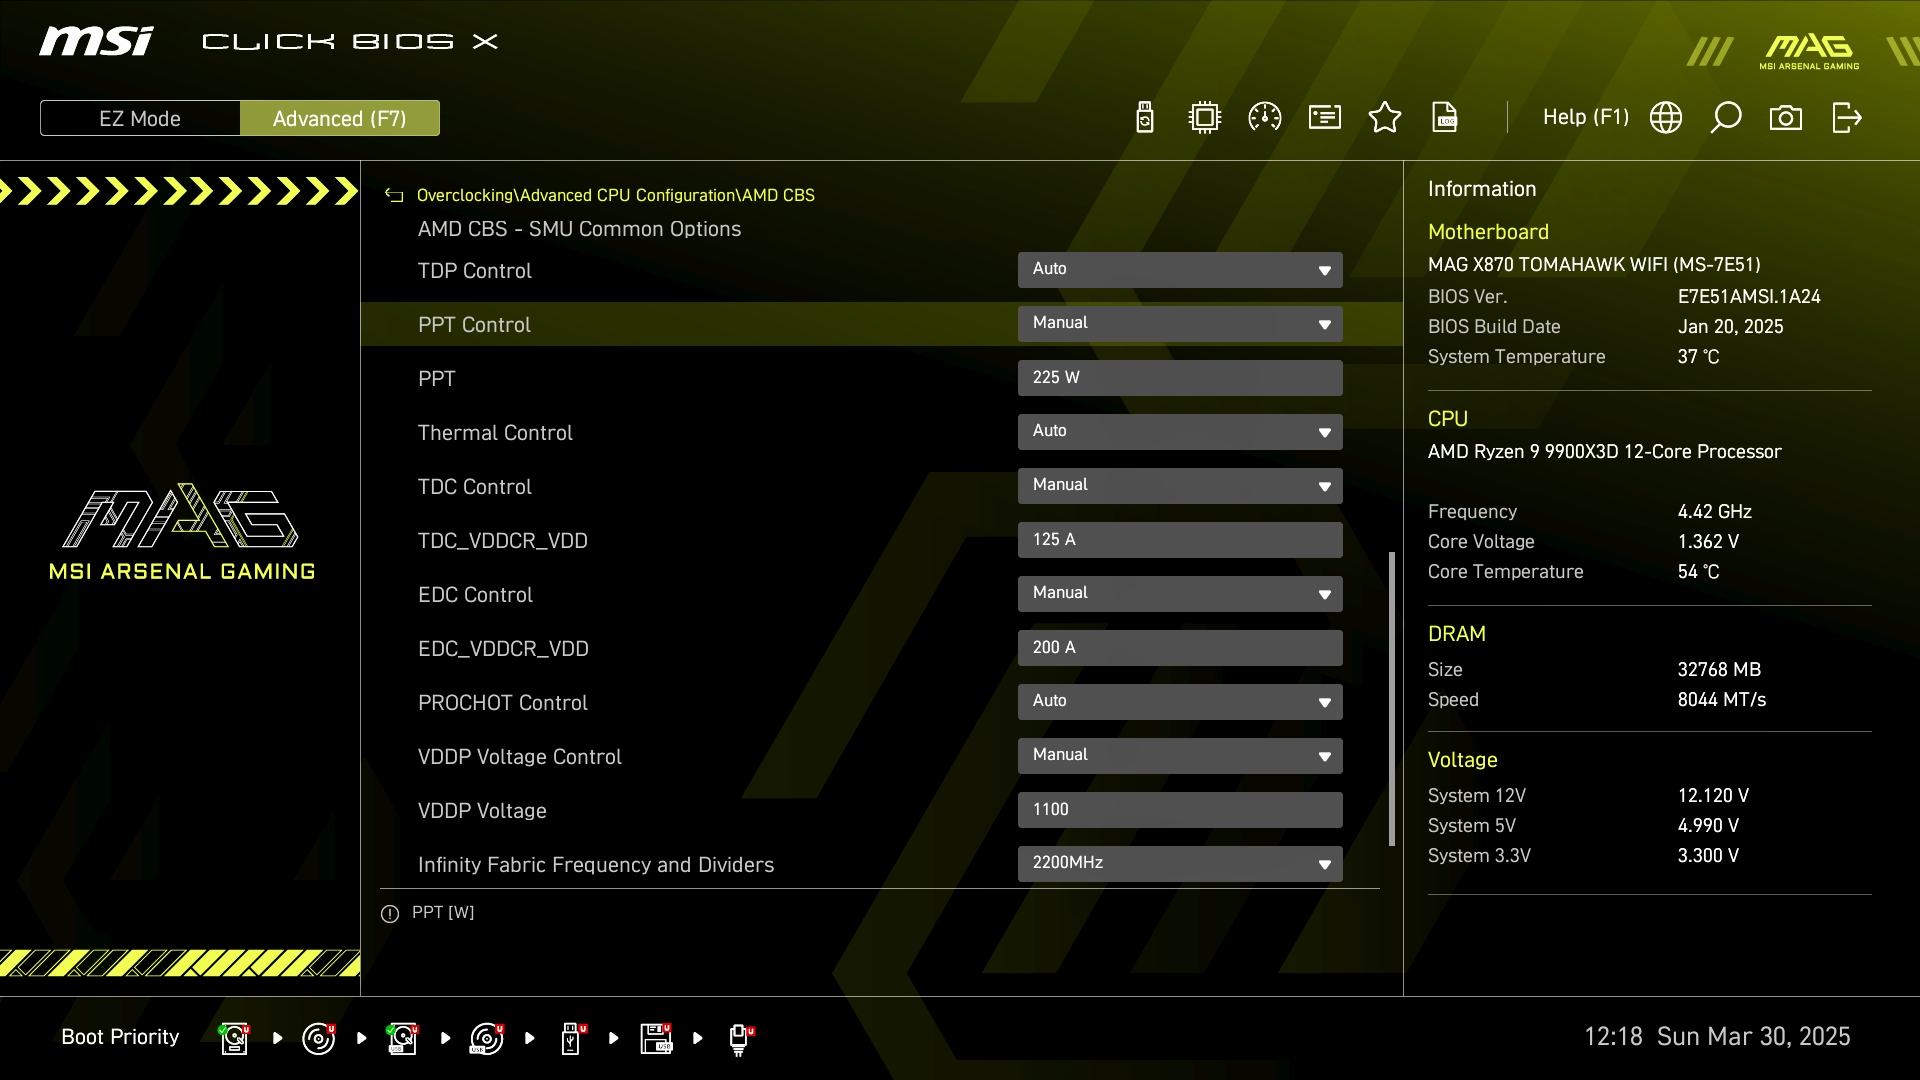Viewport: 1920px width, 1080px height.
Task: Click the exit arrow icon
Action: 1846,118
